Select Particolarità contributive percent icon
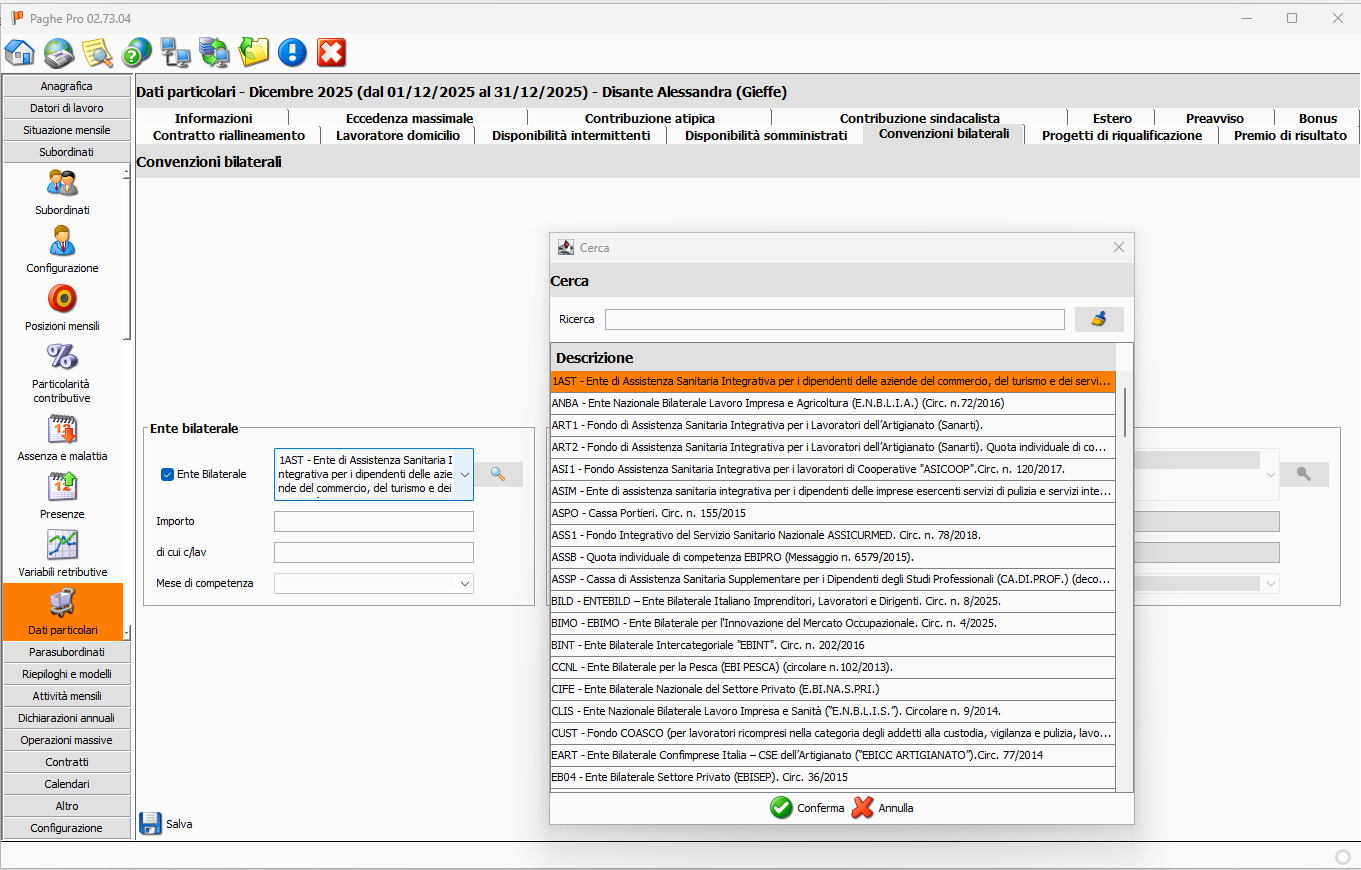 click(x=62, y=357)
